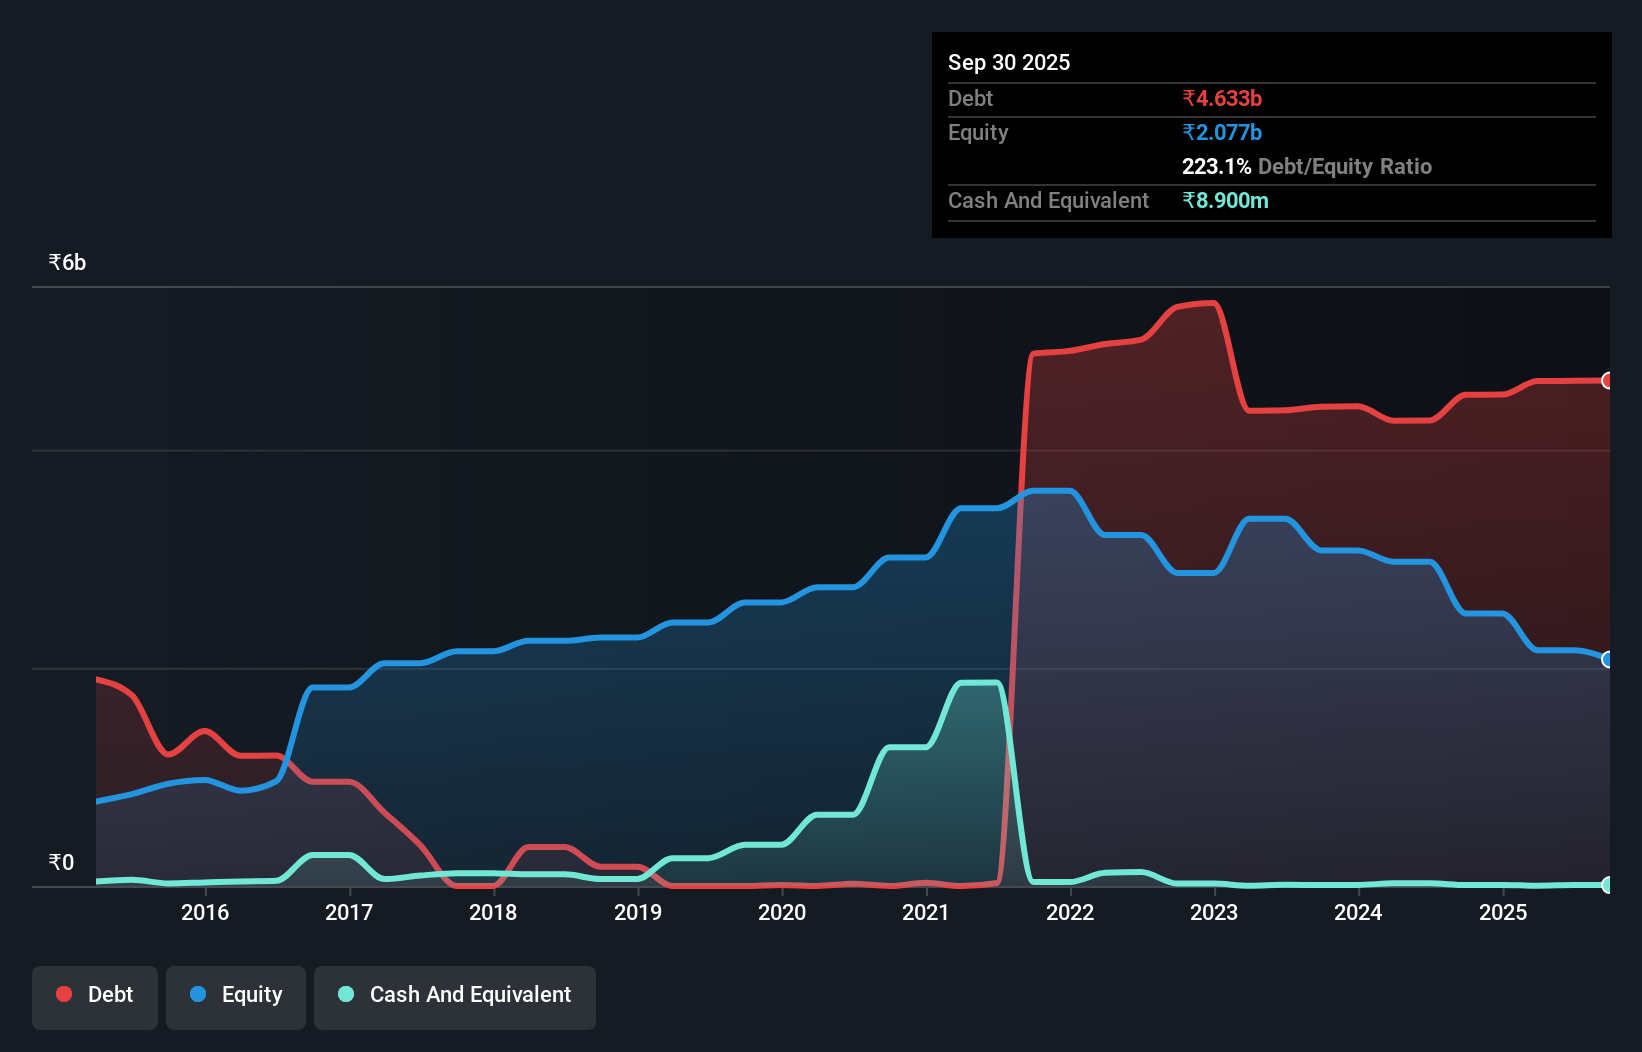Click the 2016 x-axis label
This screenshot has width=1642, height=1052.
(x=205, y=912)
